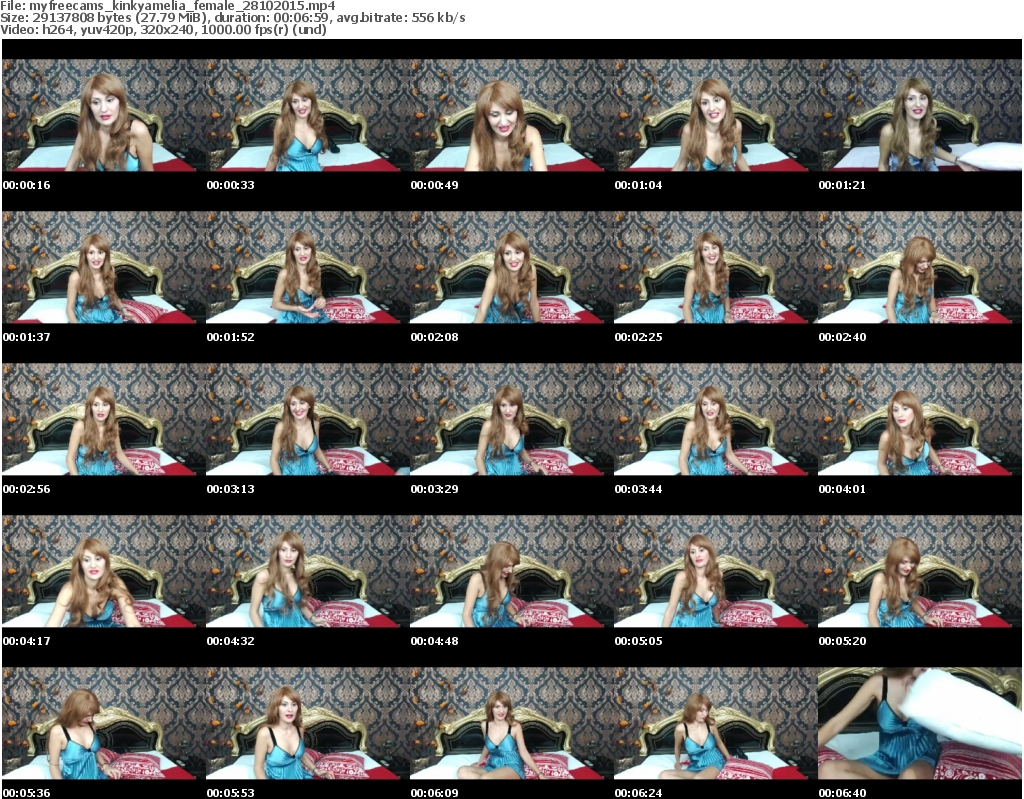Viewport: 1024px width, 799px height.
Task: Click the snapshot taken at 00:05:53
Action: point(308,723)
